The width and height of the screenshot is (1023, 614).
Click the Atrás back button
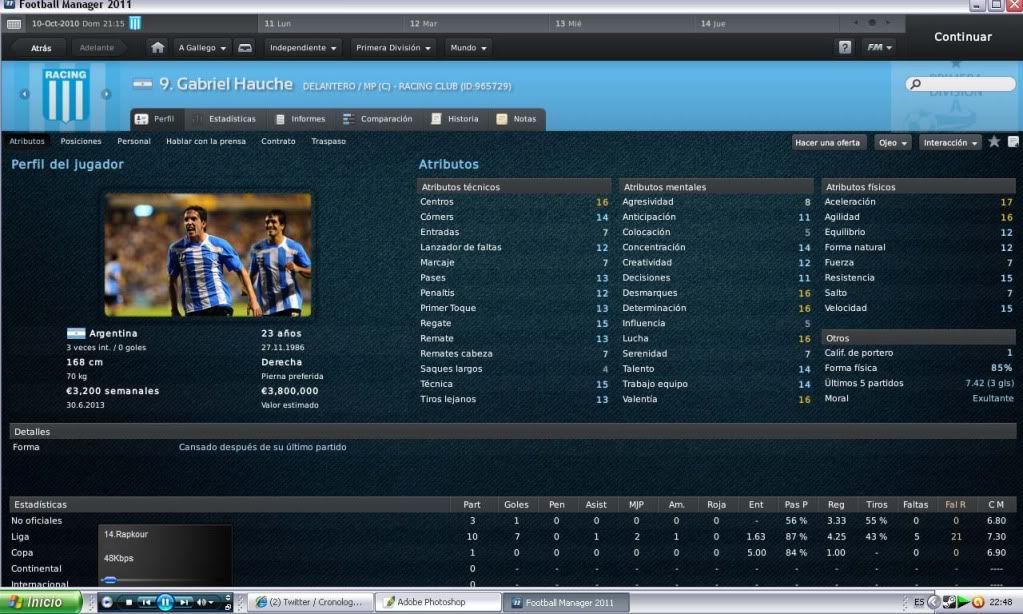41,48
